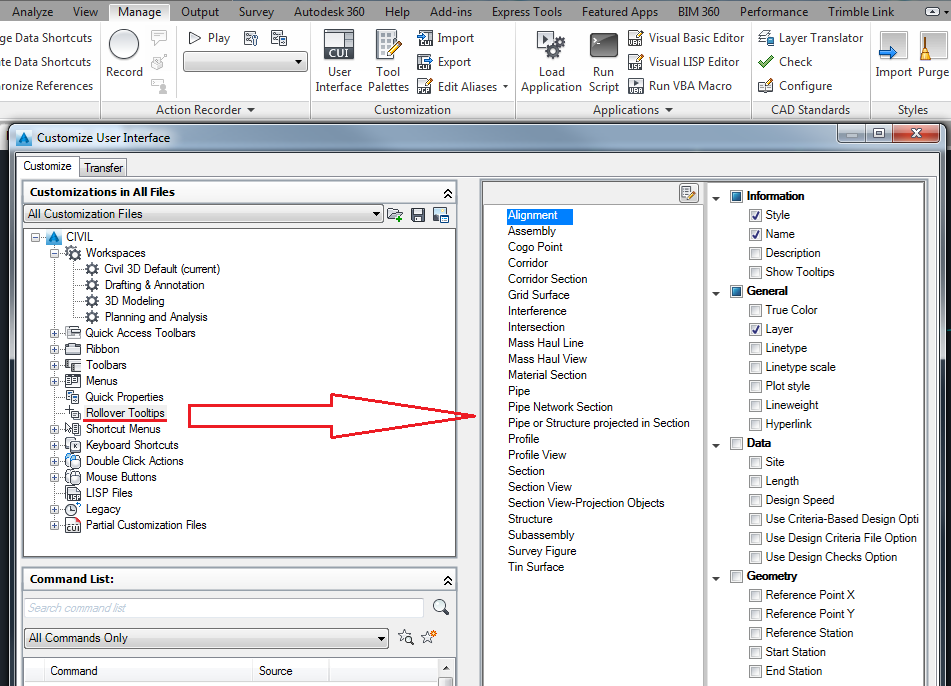Click the edit object type list icon

pyautogui.click(x=688, y=193)
